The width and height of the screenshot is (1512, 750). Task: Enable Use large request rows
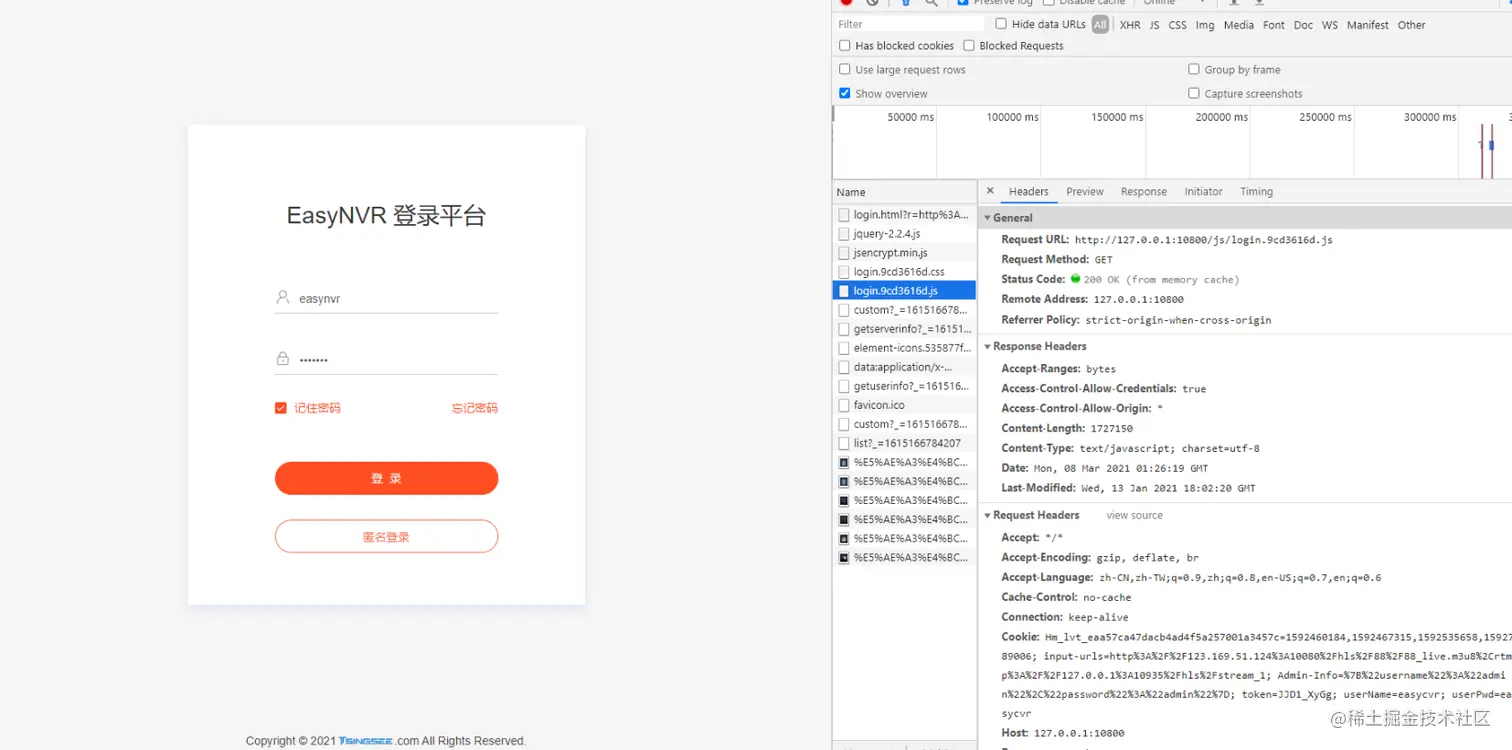[845, 70]
